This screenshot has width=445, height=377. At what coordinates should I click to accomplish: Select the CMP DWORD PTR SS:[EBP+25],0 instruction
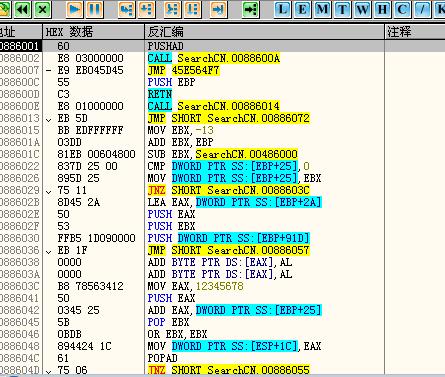(229, 166)
